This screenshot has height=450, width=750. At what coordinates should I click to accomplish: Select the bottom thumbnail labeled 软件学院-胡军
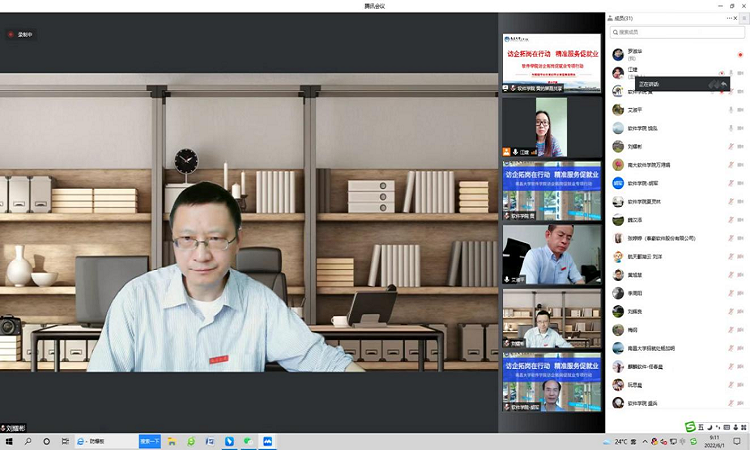coord(551,382)
